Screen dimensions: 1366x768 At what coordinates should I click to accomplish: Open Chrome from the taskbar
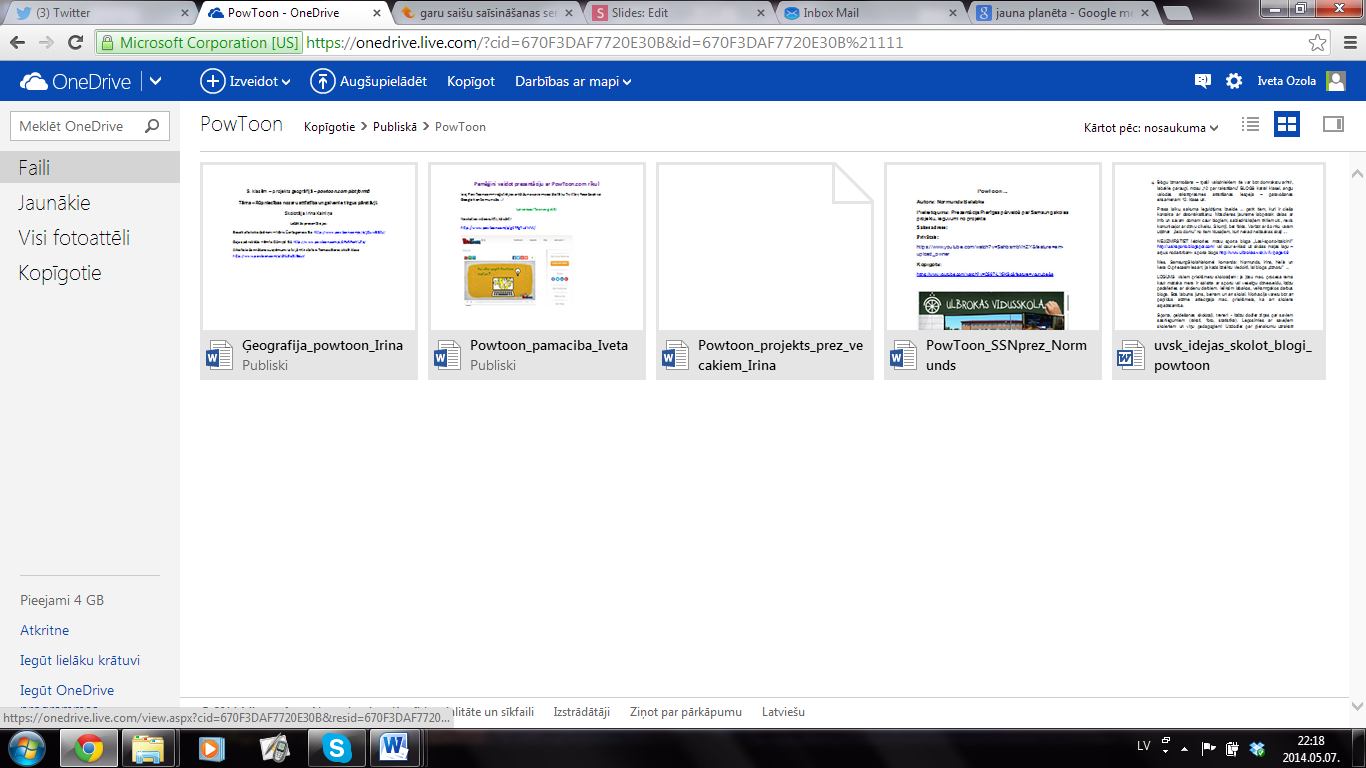click(89, 747)
